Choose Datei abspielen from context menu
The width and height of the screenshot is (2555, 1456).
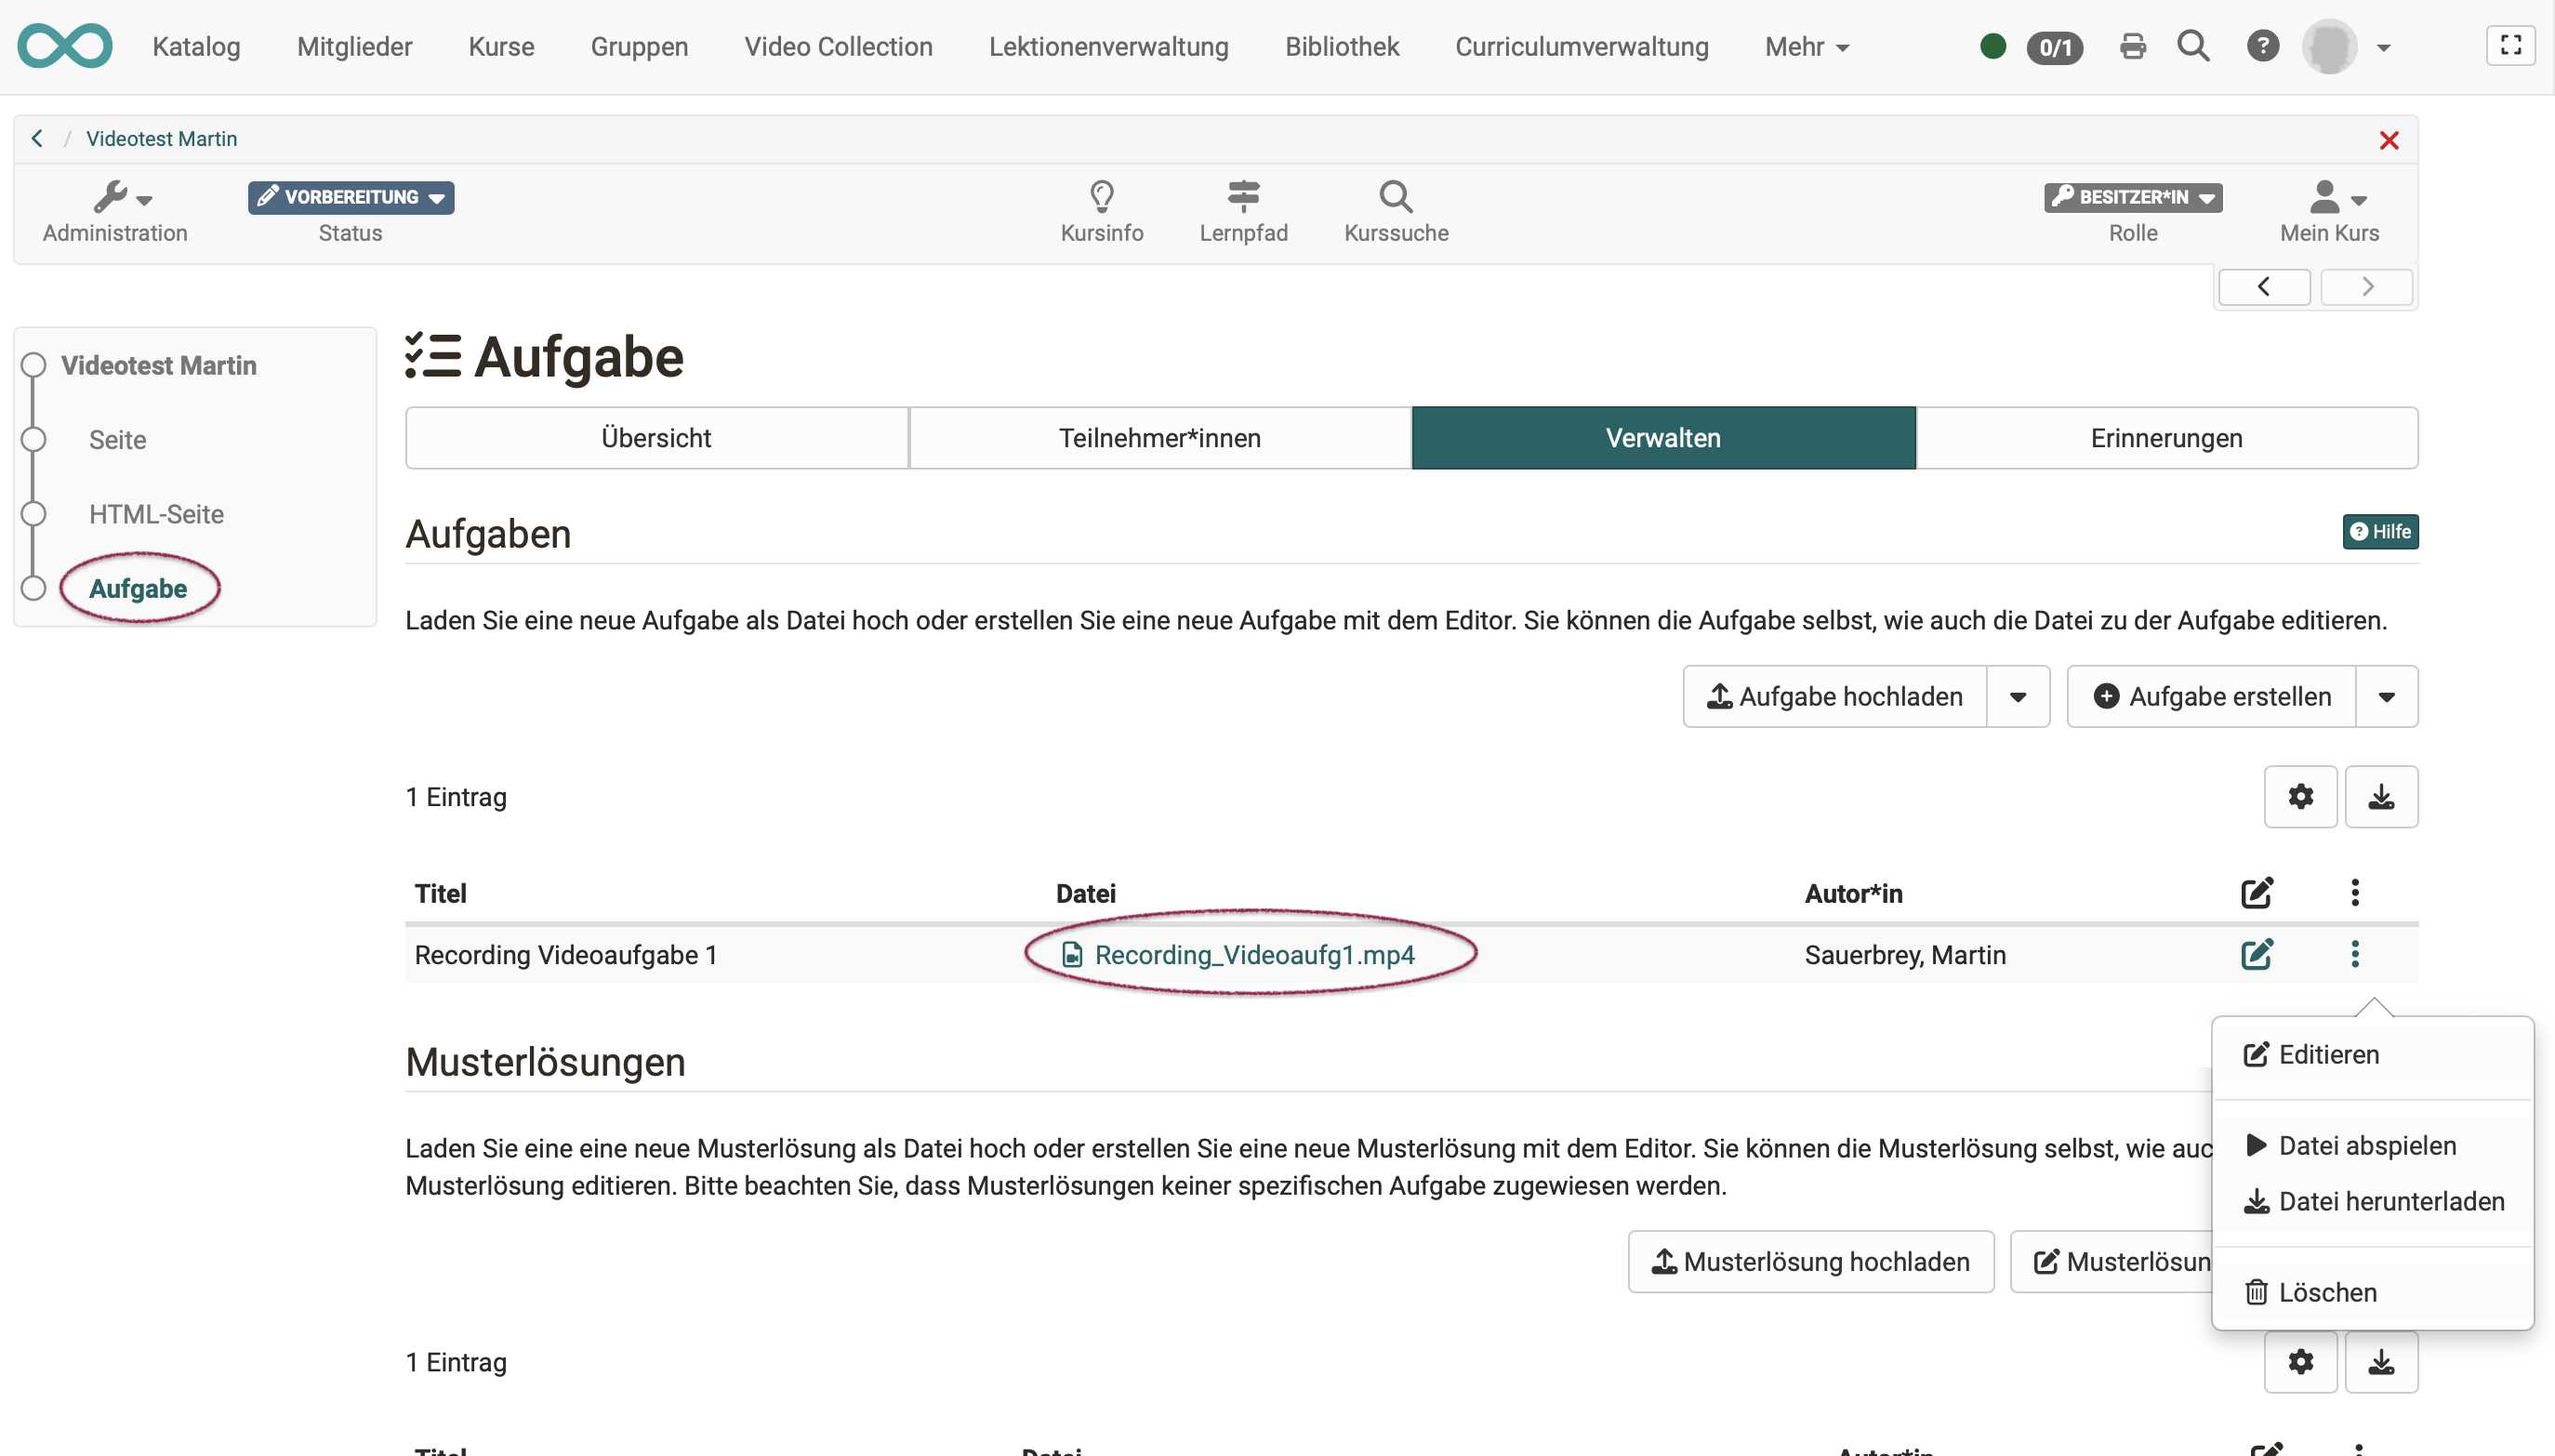(x=2366, y=1145)
